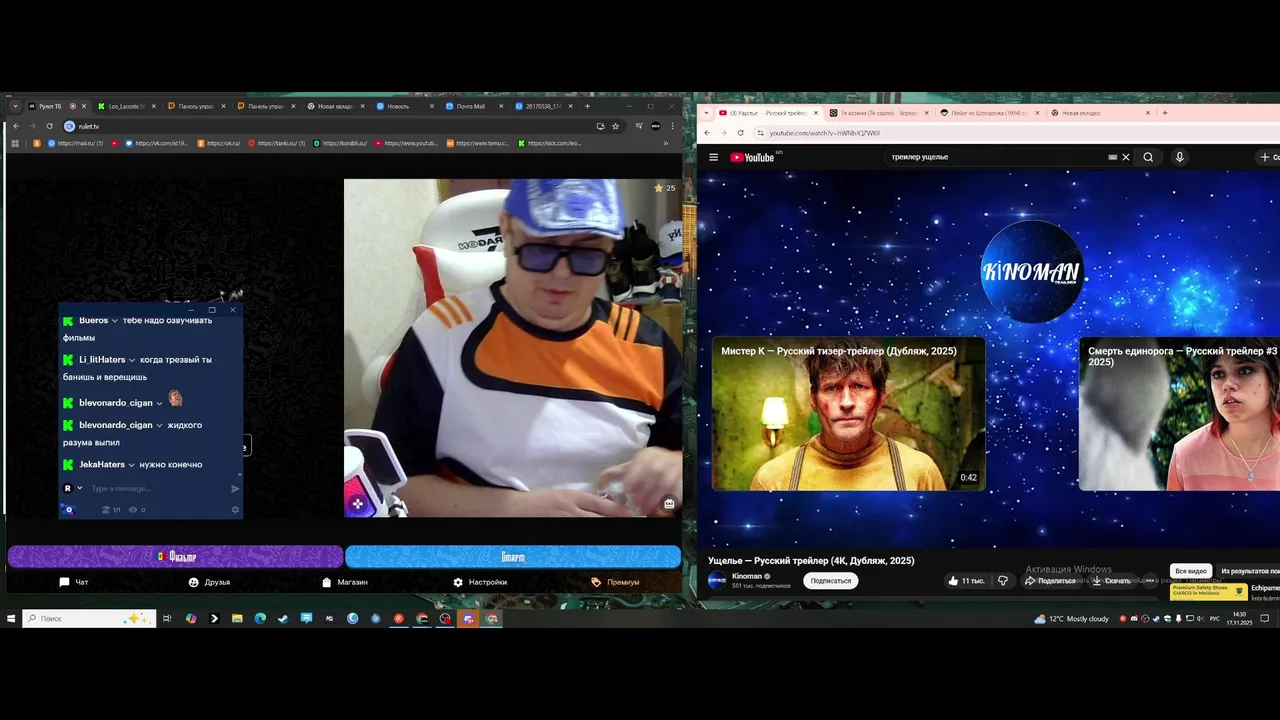Like the video with 11 тыс. button
Viewport: 1280px width, 720px height.
966,580
